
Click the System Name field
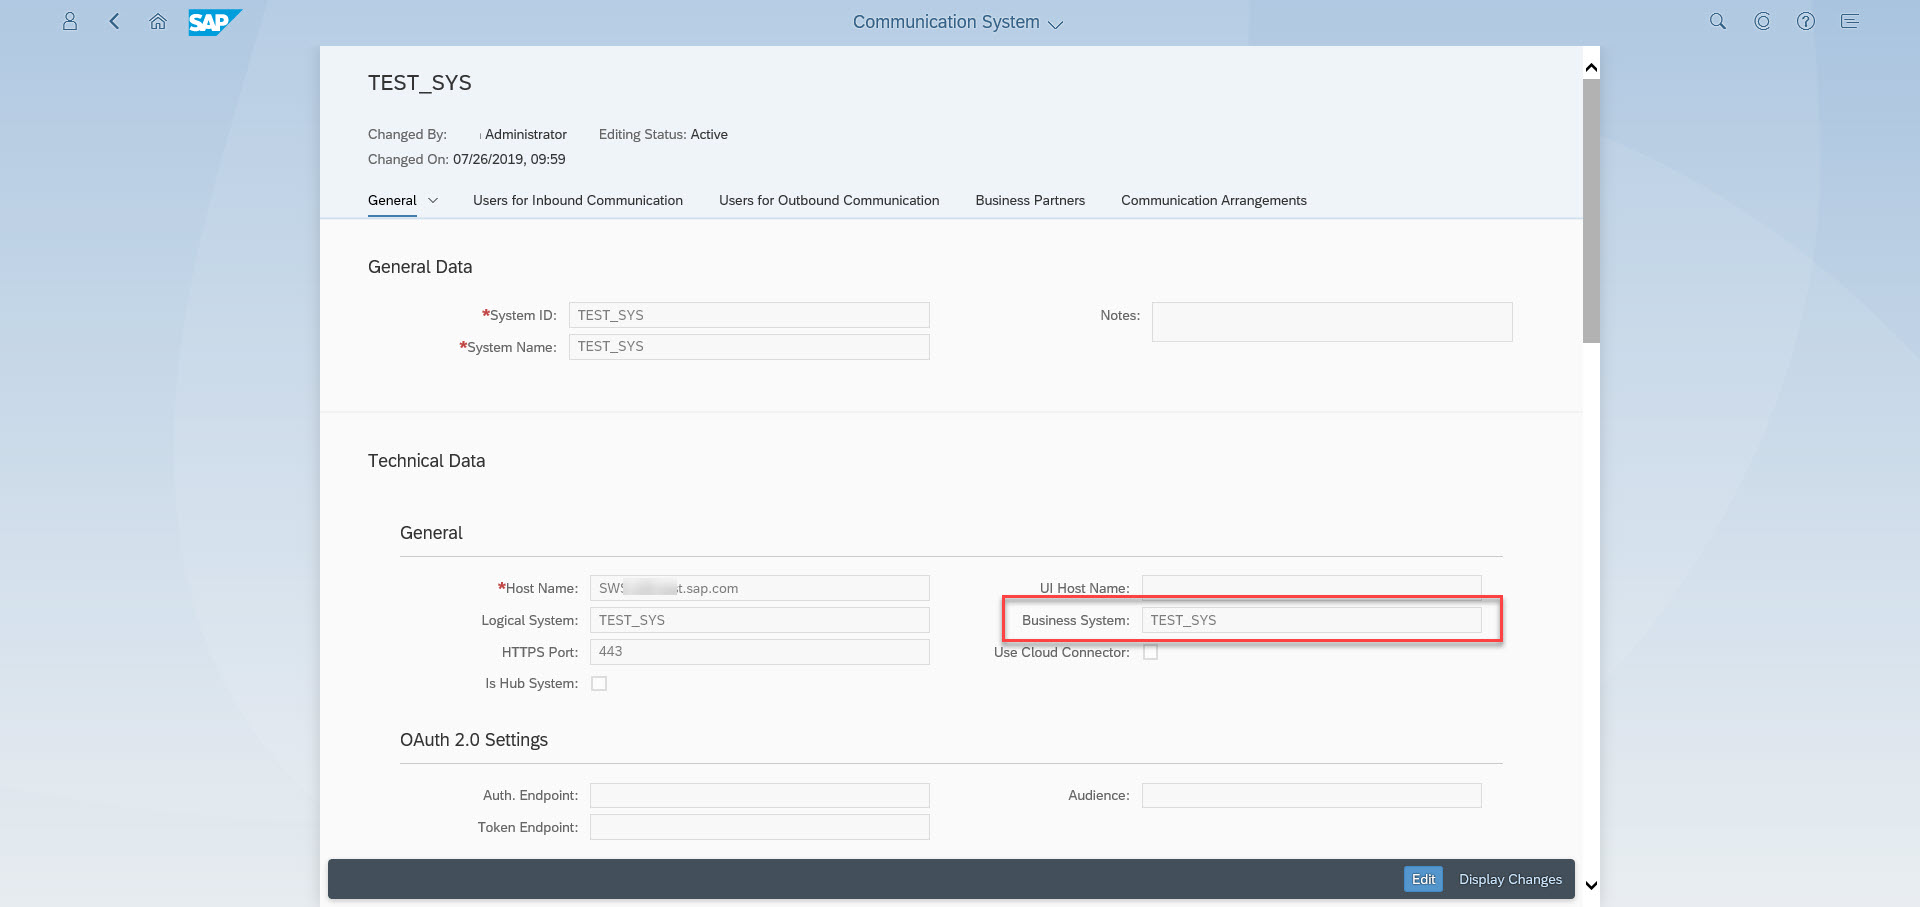[749, 346]
